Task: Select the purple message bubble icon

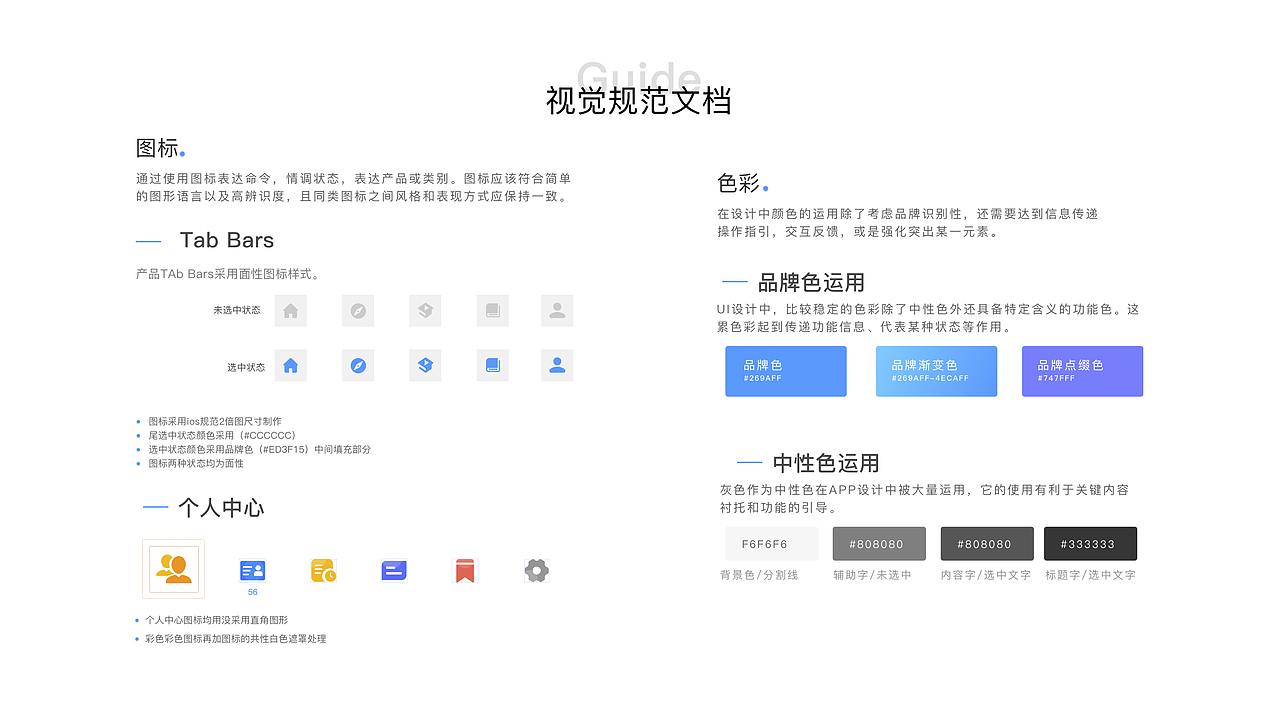Action: point(393,568)
